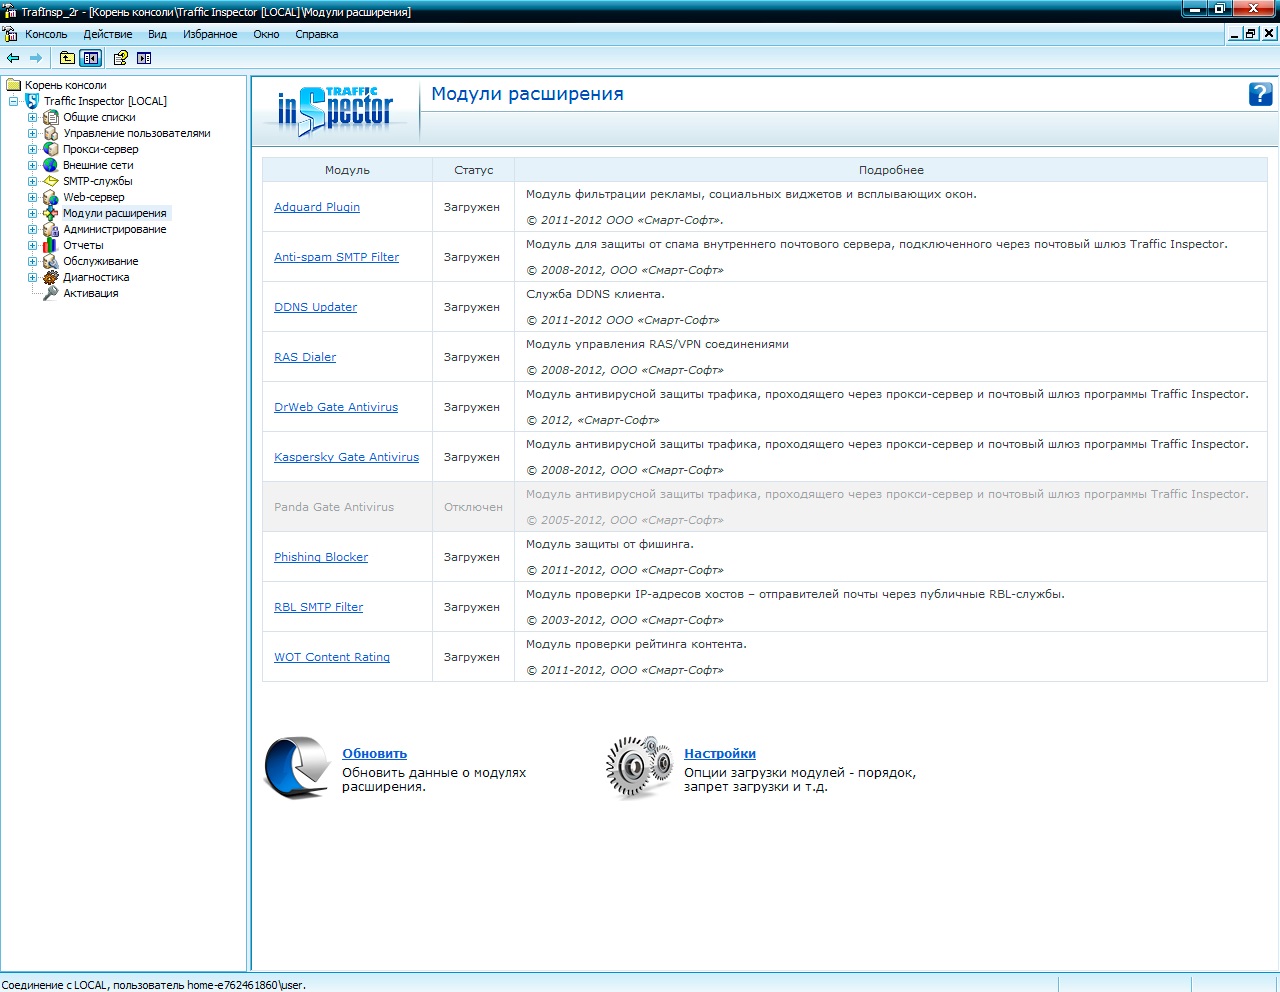1280x992 pixels.
Task: Click the Диагностика gear icon
Action: (51, 277)
